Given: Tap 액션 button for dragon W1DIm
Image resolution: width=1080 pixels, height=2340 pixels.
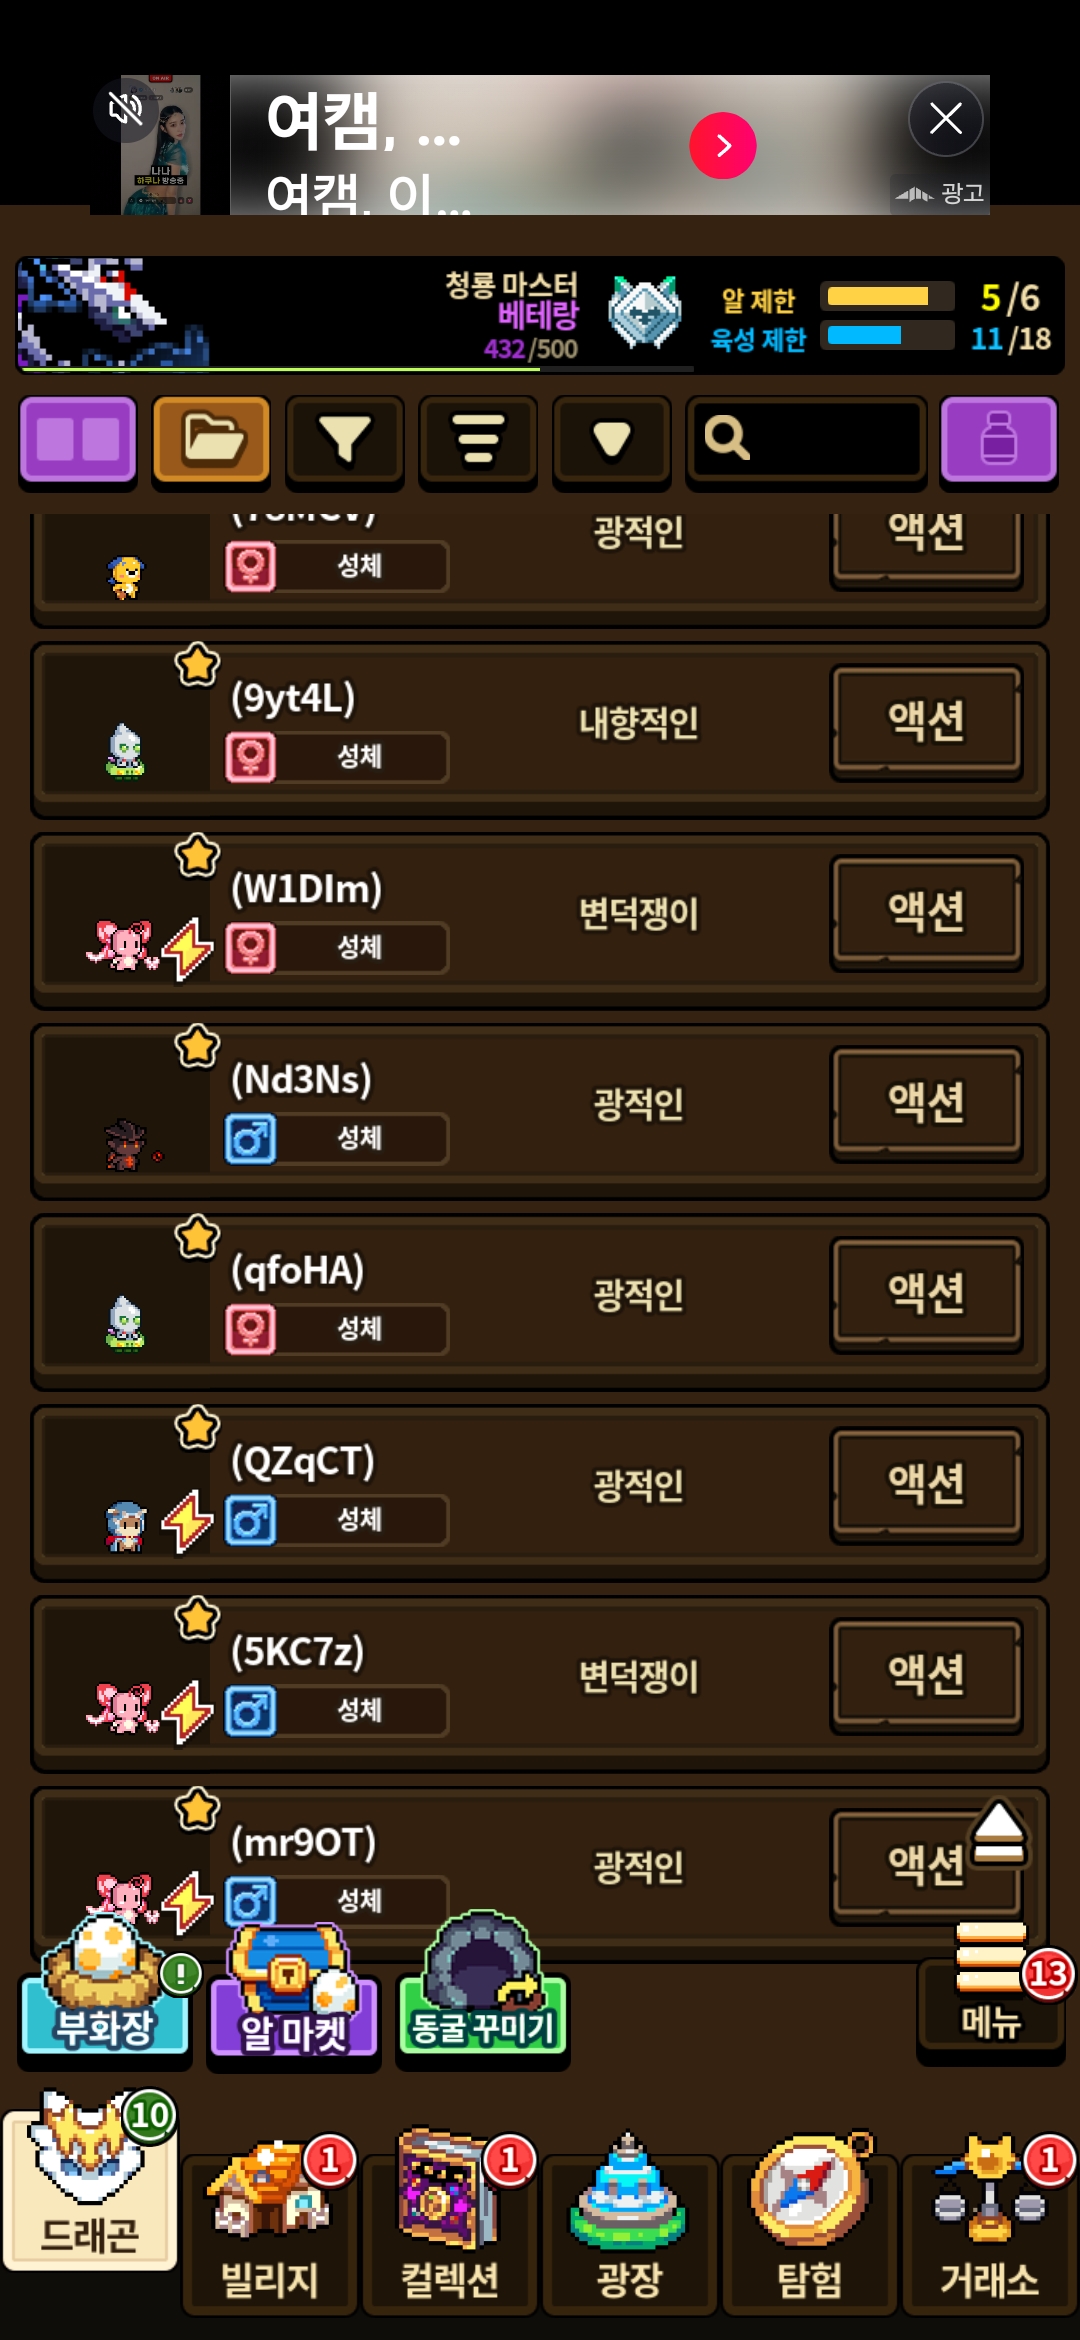Looking at the screenshot, I should click(x=926, y=912).
